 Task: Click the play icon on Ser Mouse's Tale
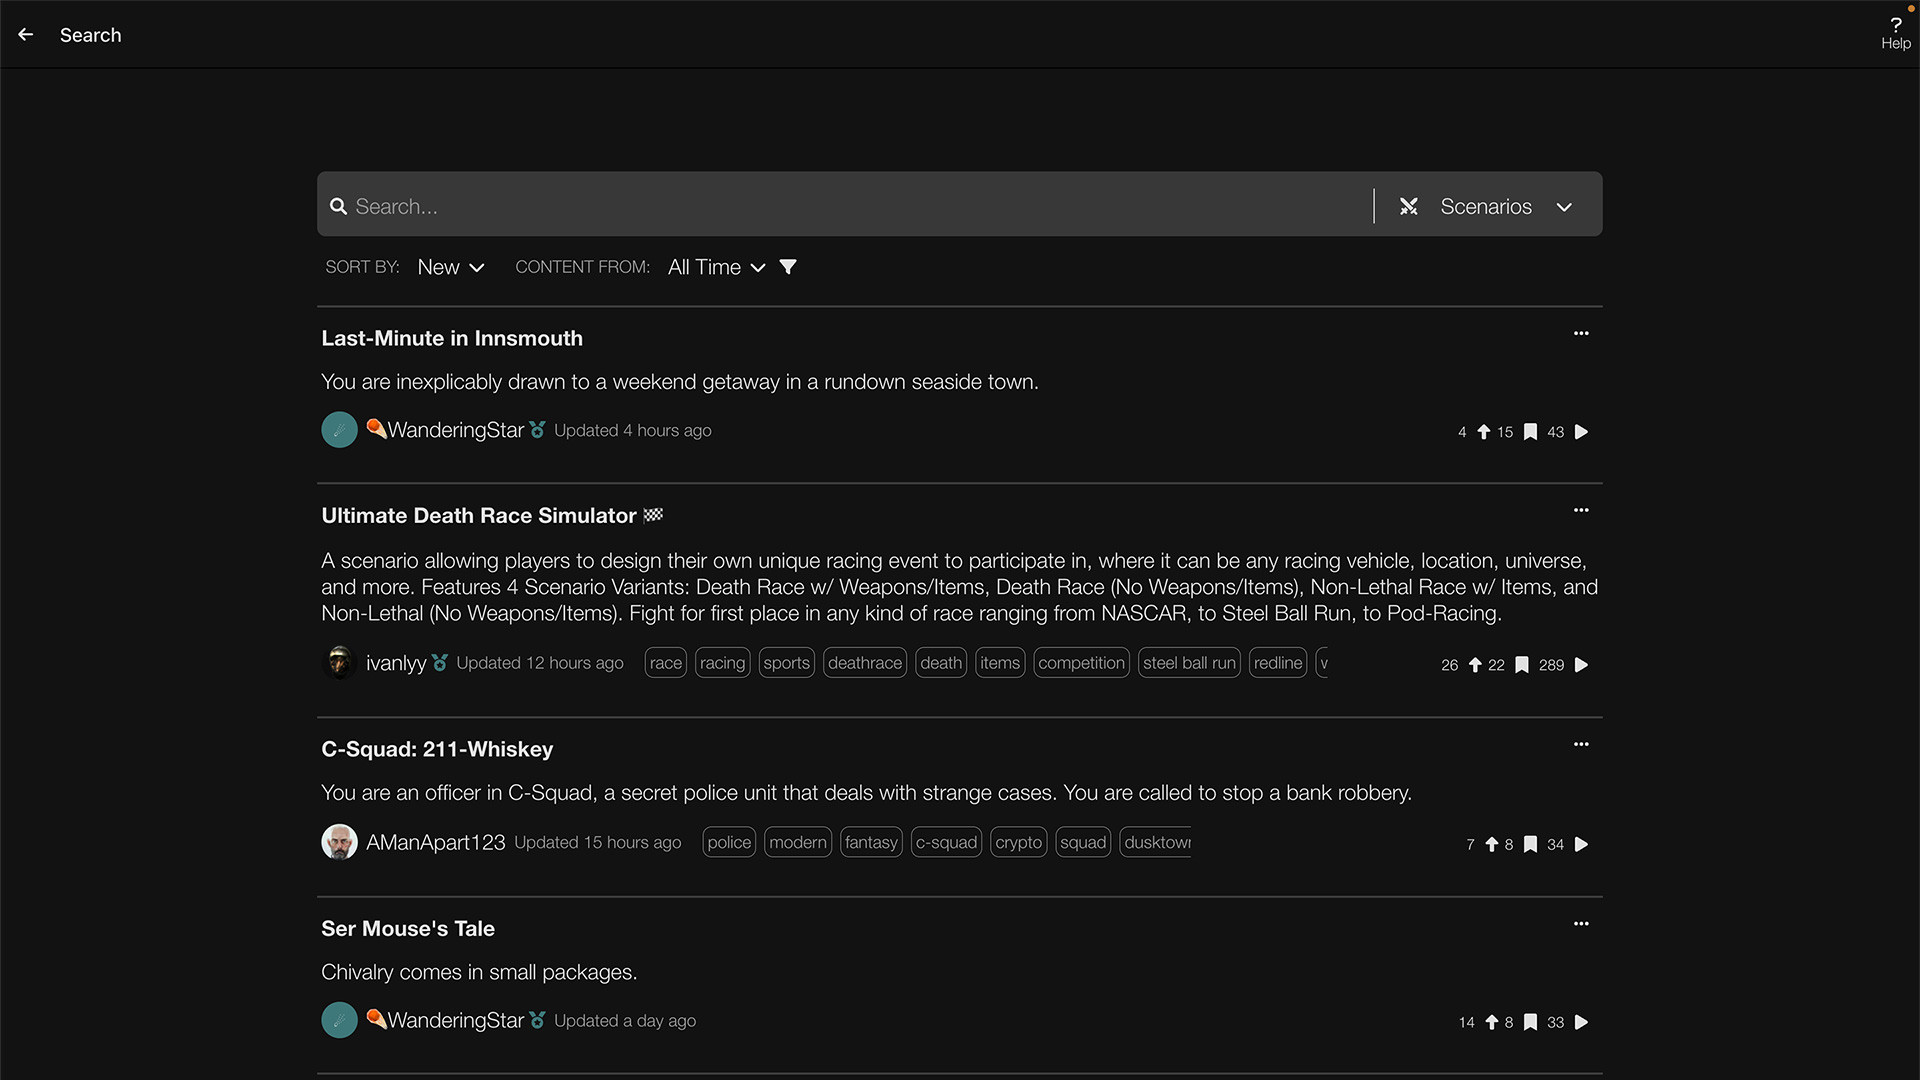click(1581, 1022)
